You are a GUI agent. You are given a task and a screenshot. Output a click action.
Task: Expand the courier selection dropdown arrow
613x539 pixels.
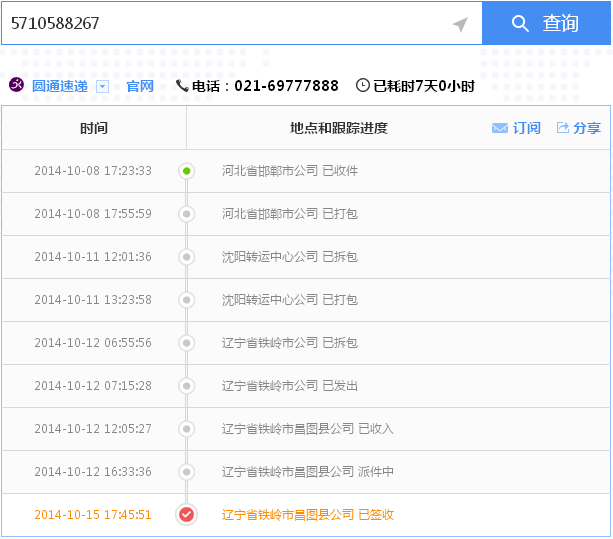102,86
